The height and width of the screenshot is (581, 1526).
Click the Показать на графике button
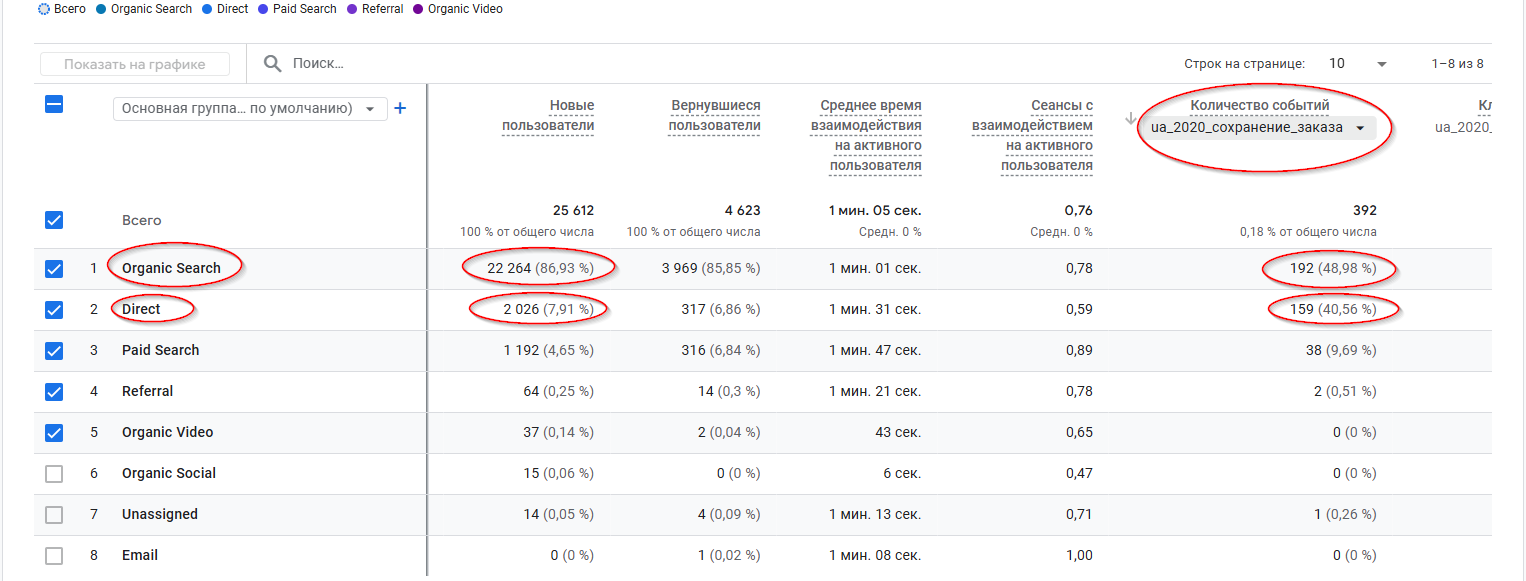point(135,64)
